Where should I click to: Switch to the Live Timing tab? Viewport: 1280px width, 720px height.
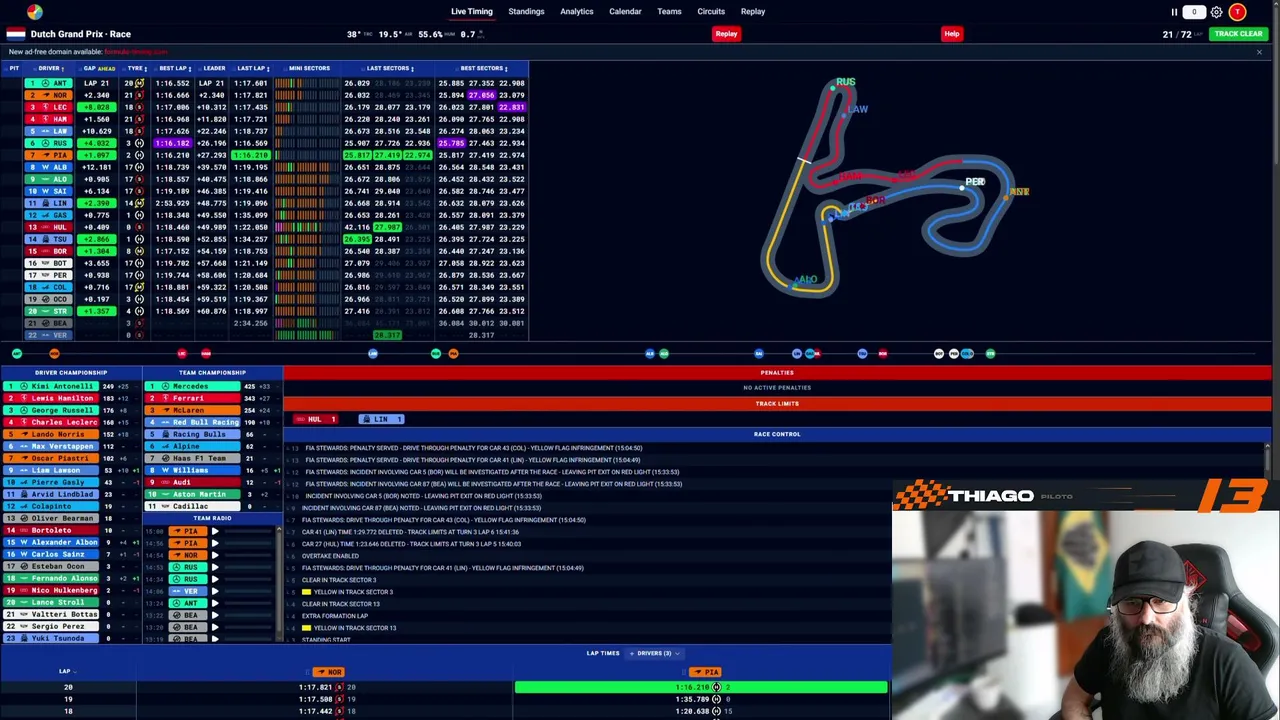[471, 12]
